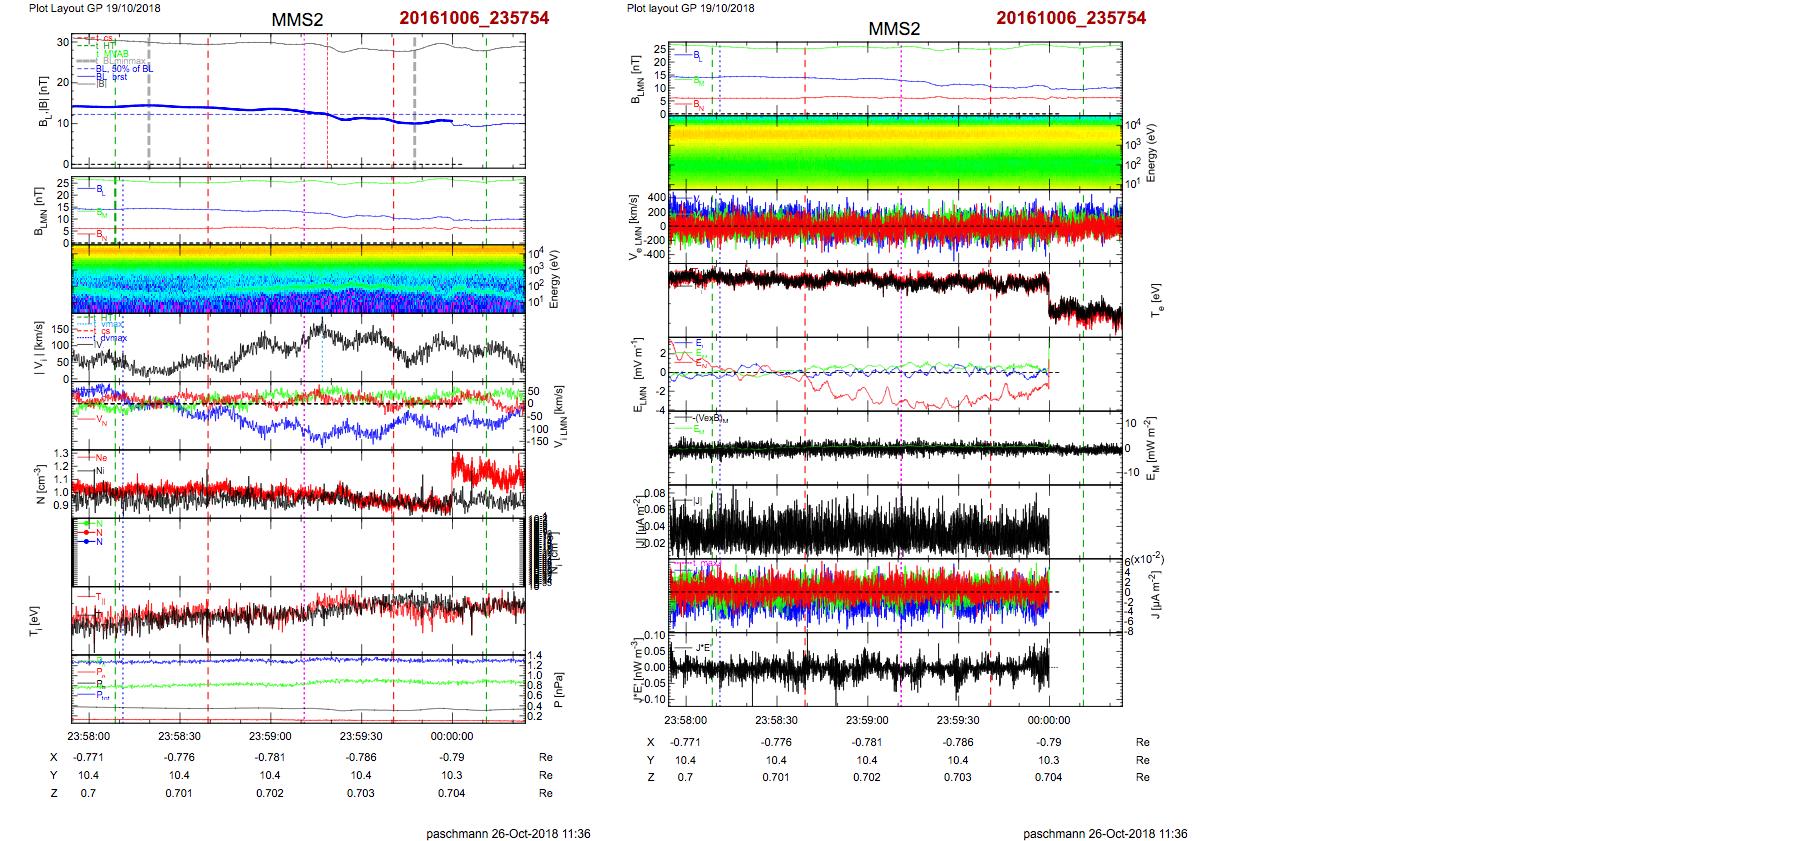This screenshot has width=1804, height=841.
Task: Click the left plot's ion energy spectrogram
Action: pos(298,279)
